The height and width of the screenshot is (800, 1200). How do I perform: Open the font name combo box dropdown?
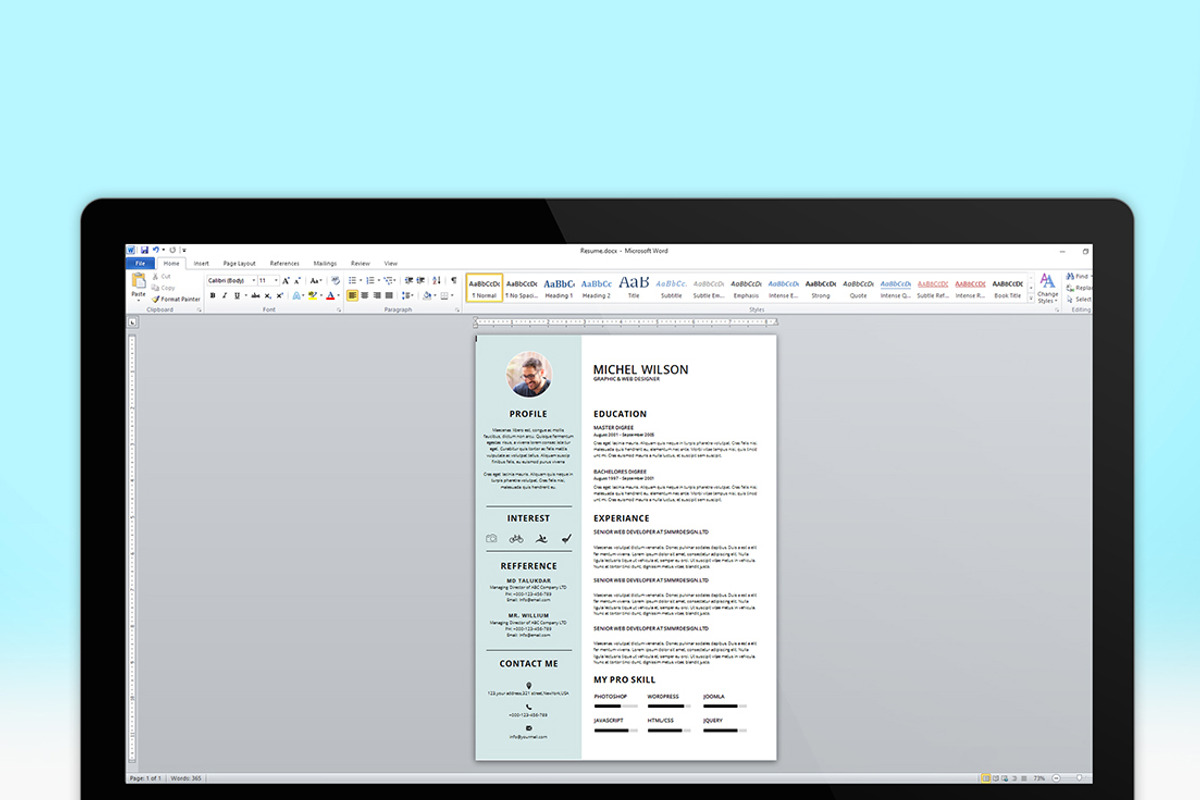254,281
